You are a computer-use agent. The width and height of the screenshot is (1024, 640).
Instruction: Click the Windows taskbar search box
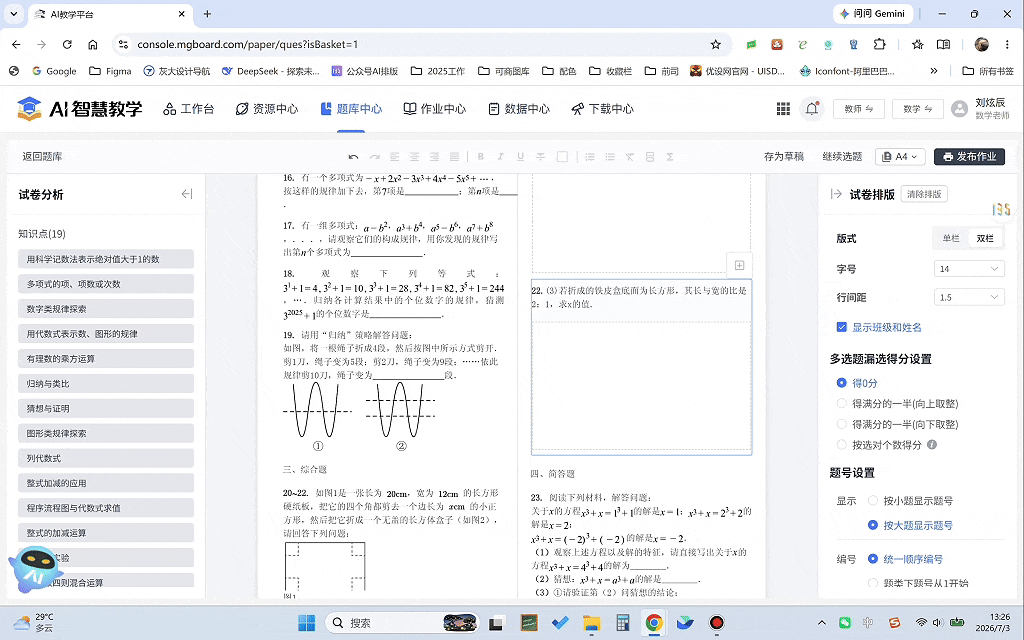click(x=400, y=623)
